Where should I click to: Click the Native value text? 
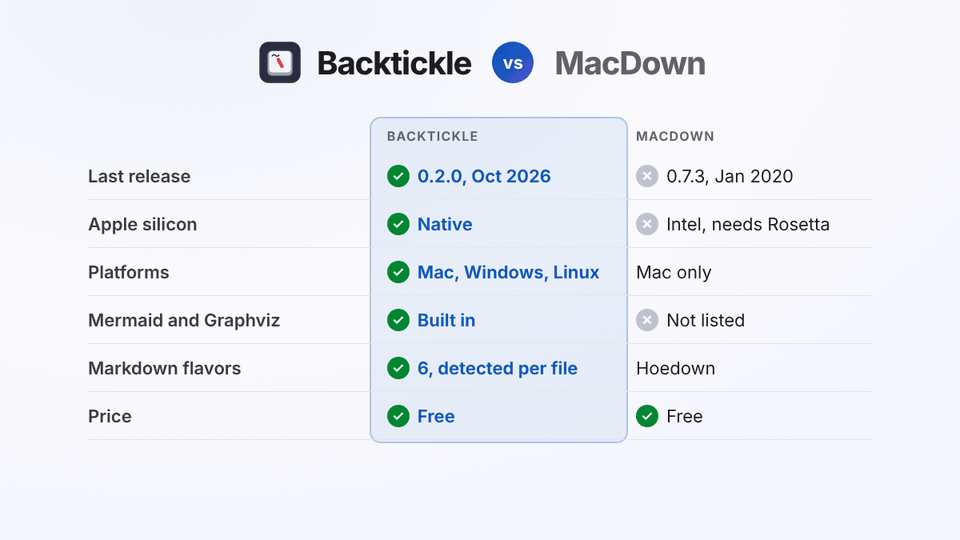pyautogui.click(x=444, y=224)
